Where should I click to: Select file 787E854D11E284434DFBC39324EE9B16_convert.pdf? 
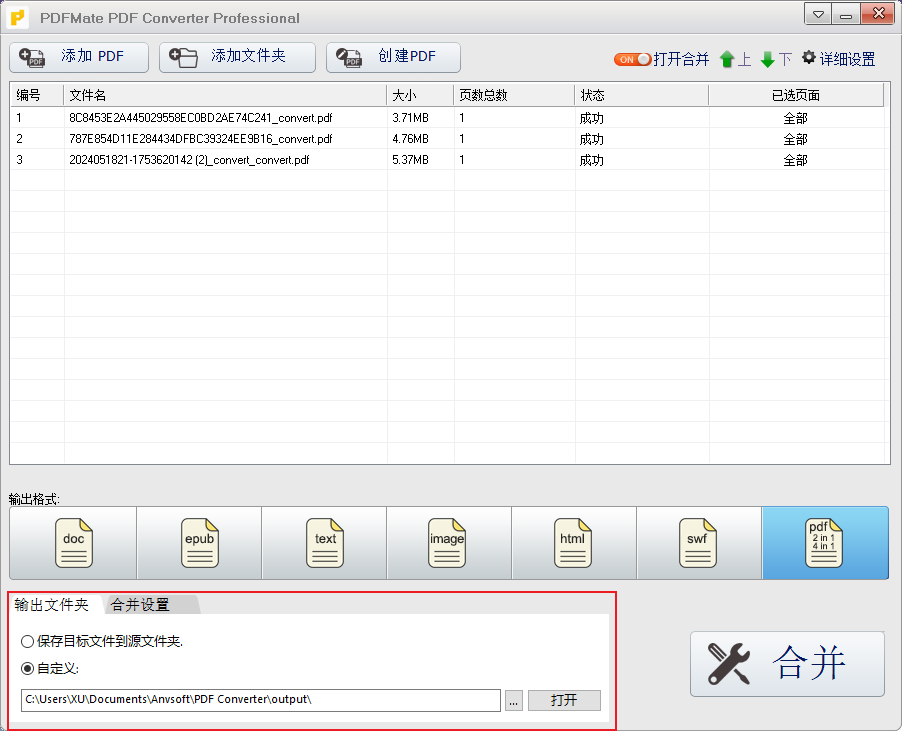click(201, 139)
